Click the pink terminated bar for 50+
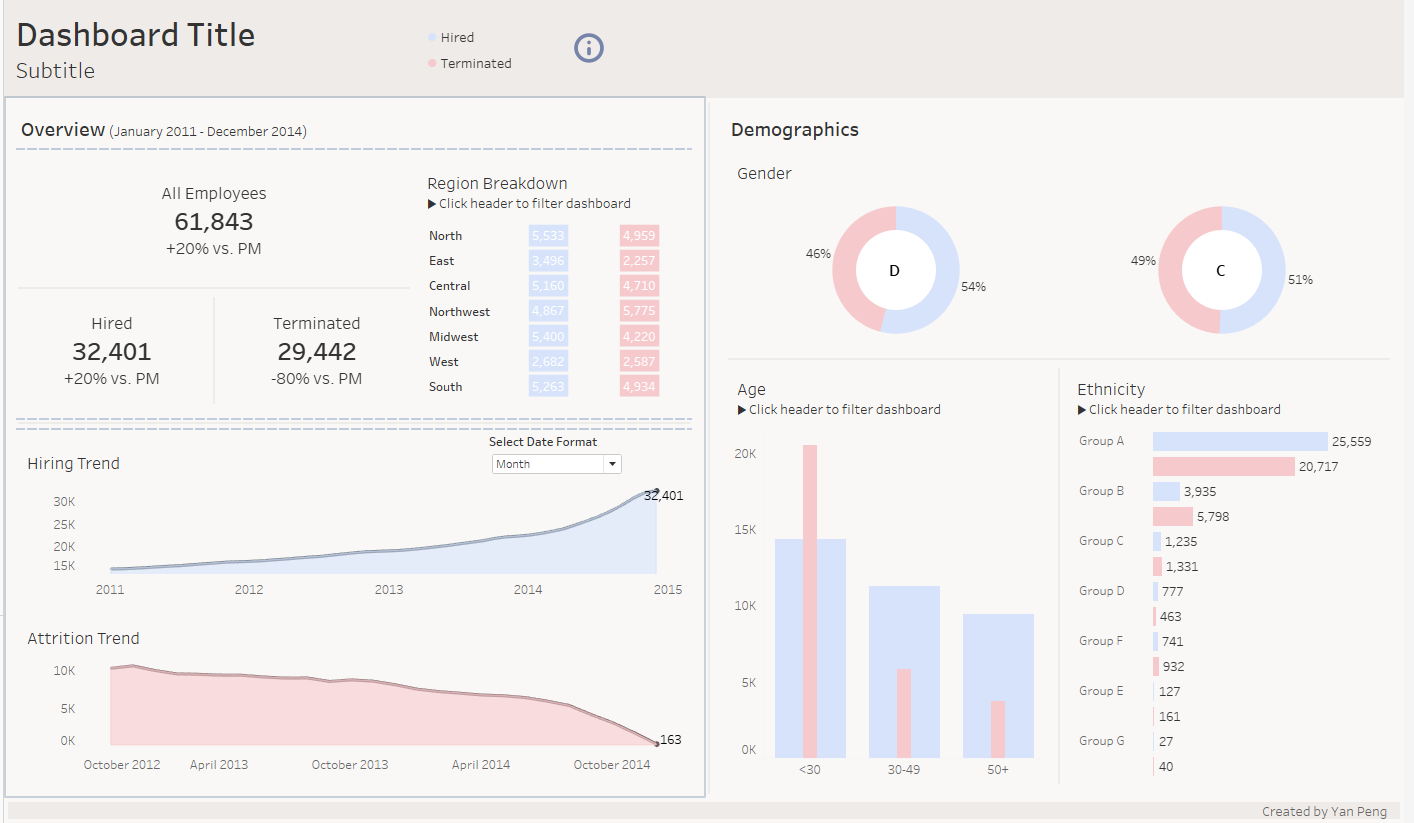The image size is (1414, 823). [998, 729]
